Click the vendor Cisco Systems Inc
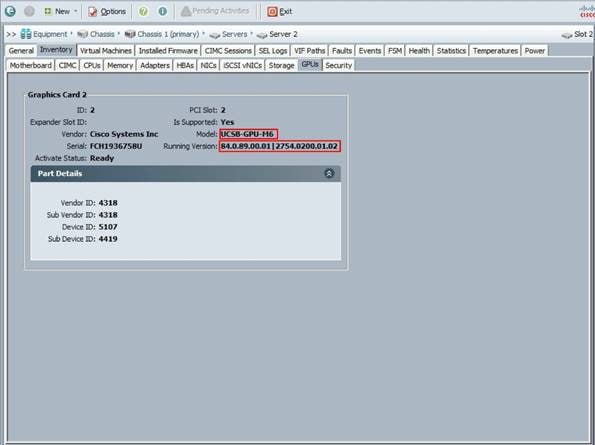Viewport: 595px width, 445px height. [x=124, y=134]
